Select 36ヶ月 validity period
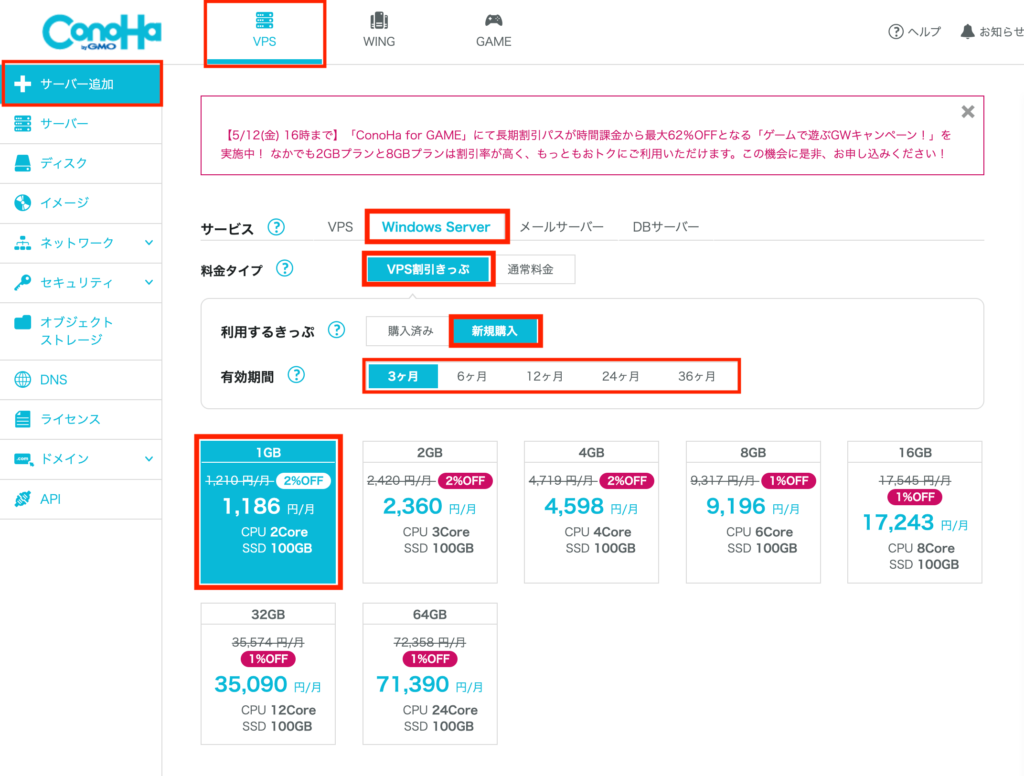1024x776 pixels. click(696, 376)
